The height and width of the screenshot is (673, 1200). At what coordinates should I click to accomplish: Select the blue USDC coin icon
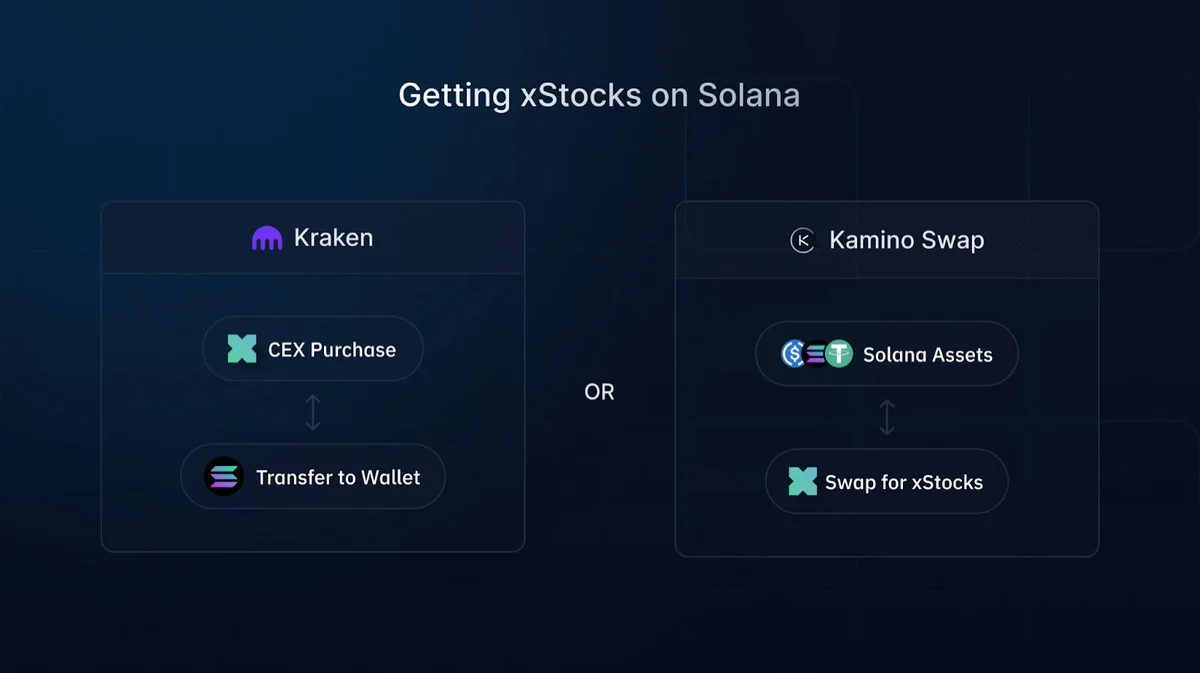(794, 353)
